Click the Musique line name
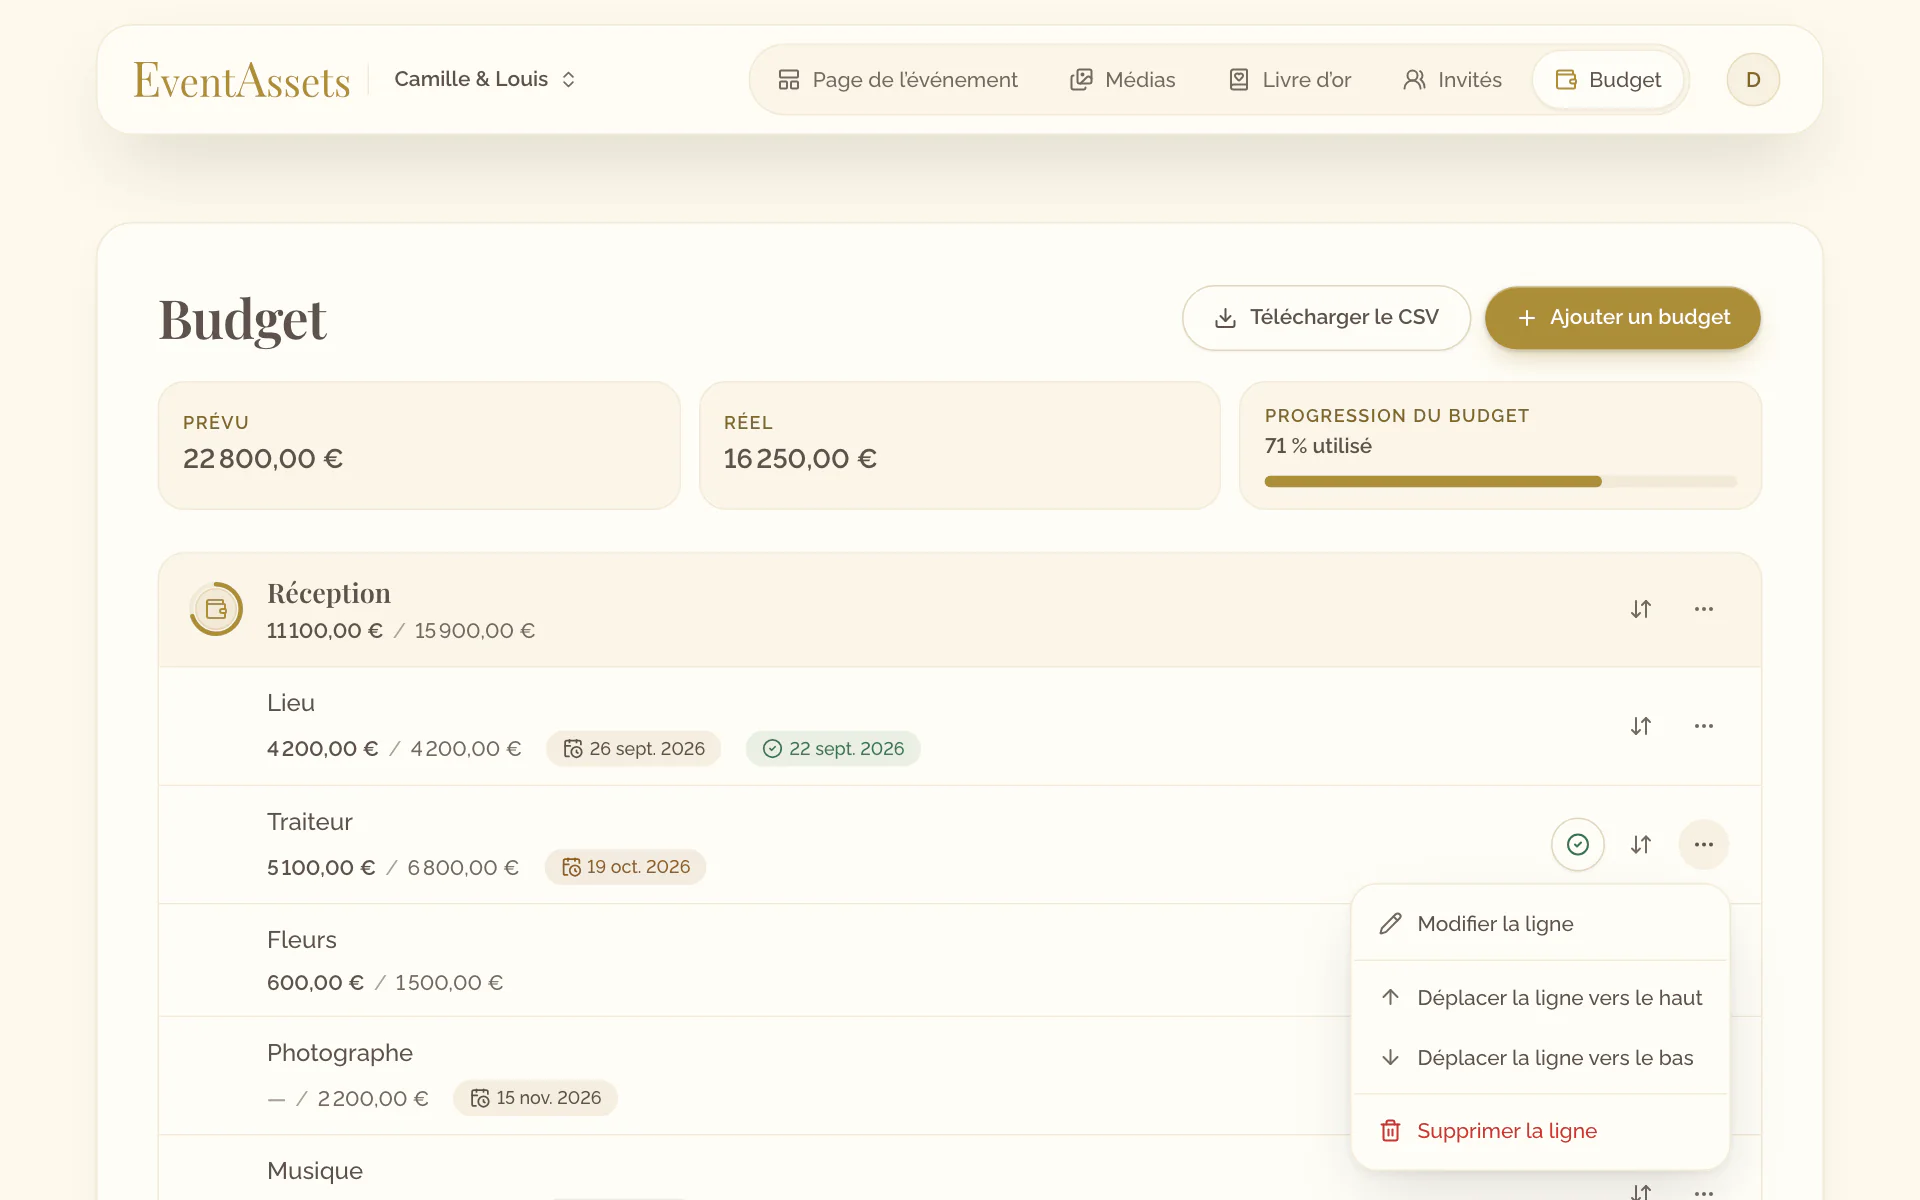1920x1200 pixels. pos(315,1171)
